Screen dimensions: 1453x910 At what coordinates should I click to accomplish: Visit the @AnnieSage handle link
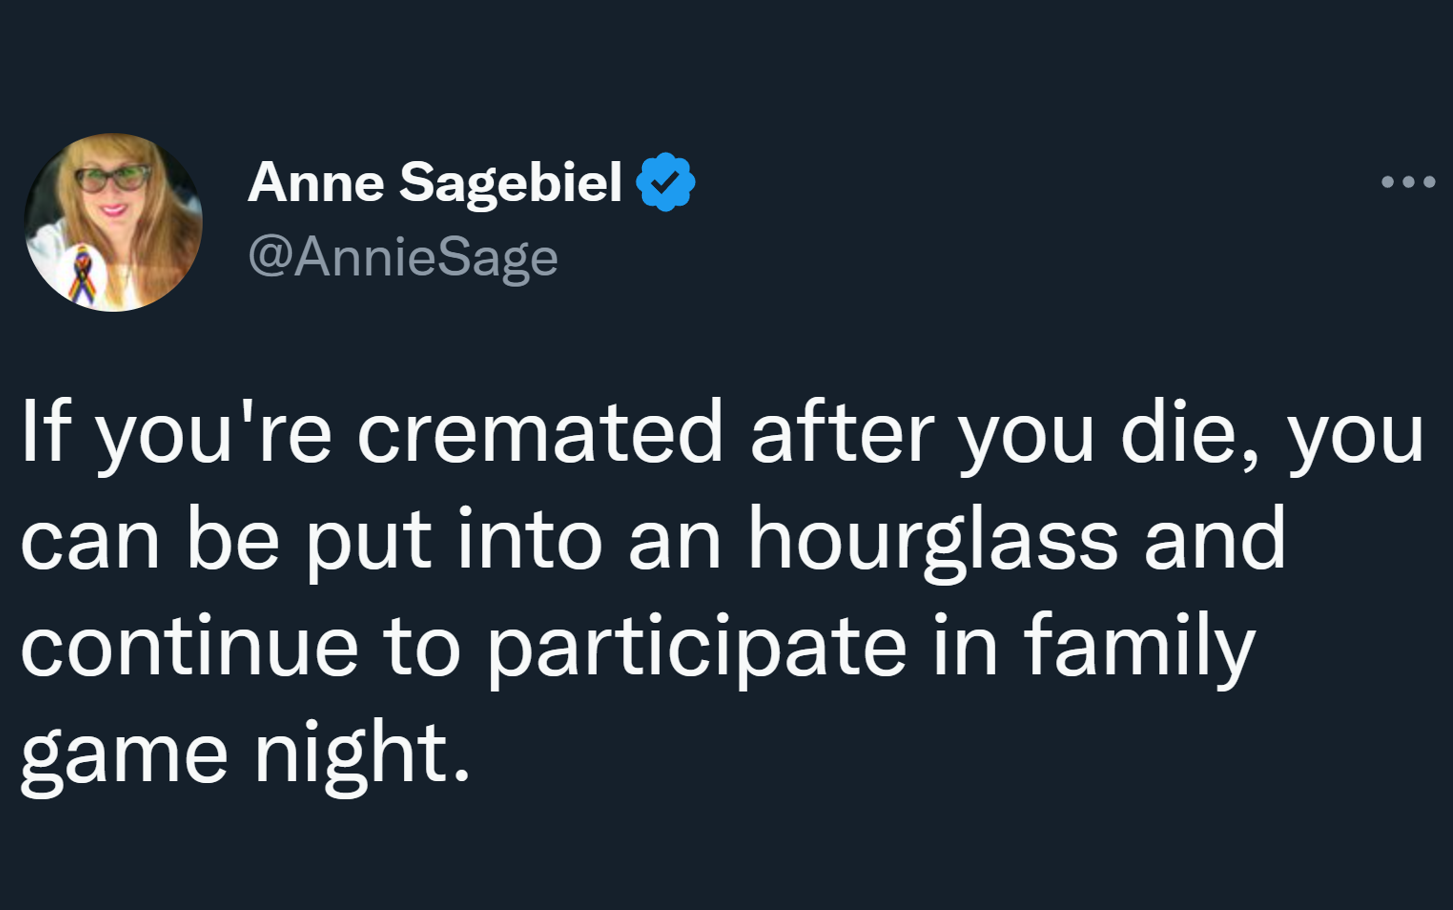click(x=403, y=258)
